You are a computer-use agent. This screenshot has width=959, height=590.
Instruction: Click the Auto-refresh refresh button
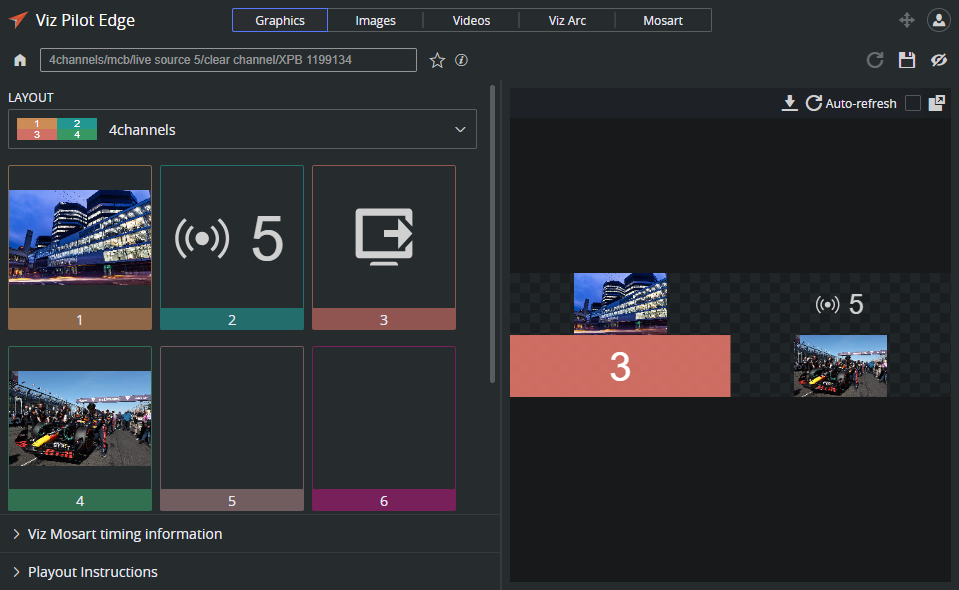tap(814, 103)
